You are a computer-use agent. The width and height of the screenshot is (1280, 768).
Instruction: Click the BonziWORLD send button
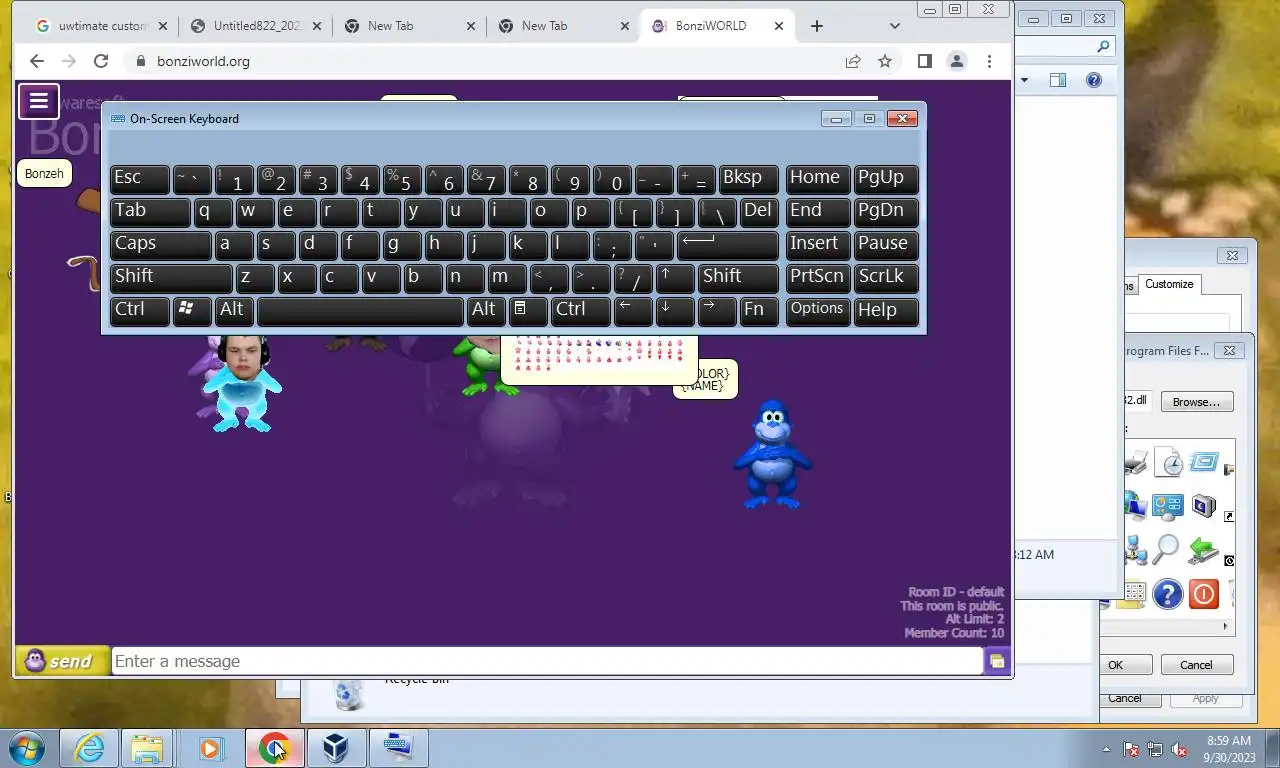(62, 661)
